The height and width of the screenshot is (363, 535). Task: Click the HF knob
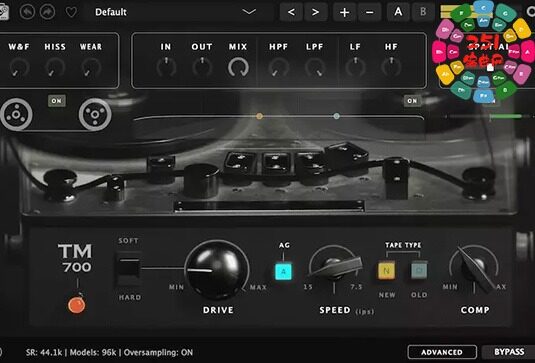pos(391,67)
